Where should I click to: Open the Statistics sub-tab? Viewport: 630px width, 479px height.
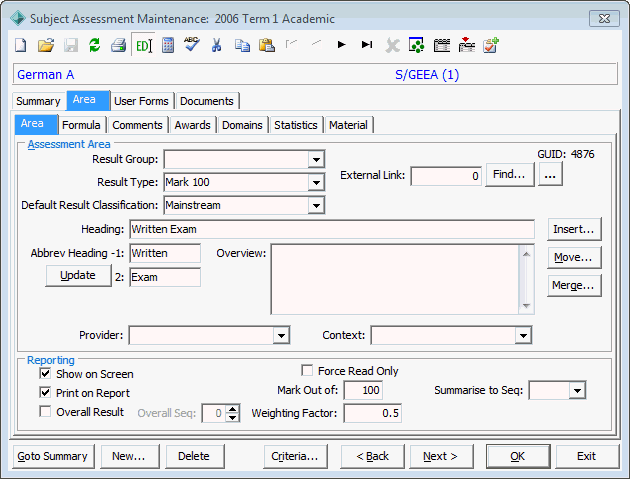tap(296, 125)
